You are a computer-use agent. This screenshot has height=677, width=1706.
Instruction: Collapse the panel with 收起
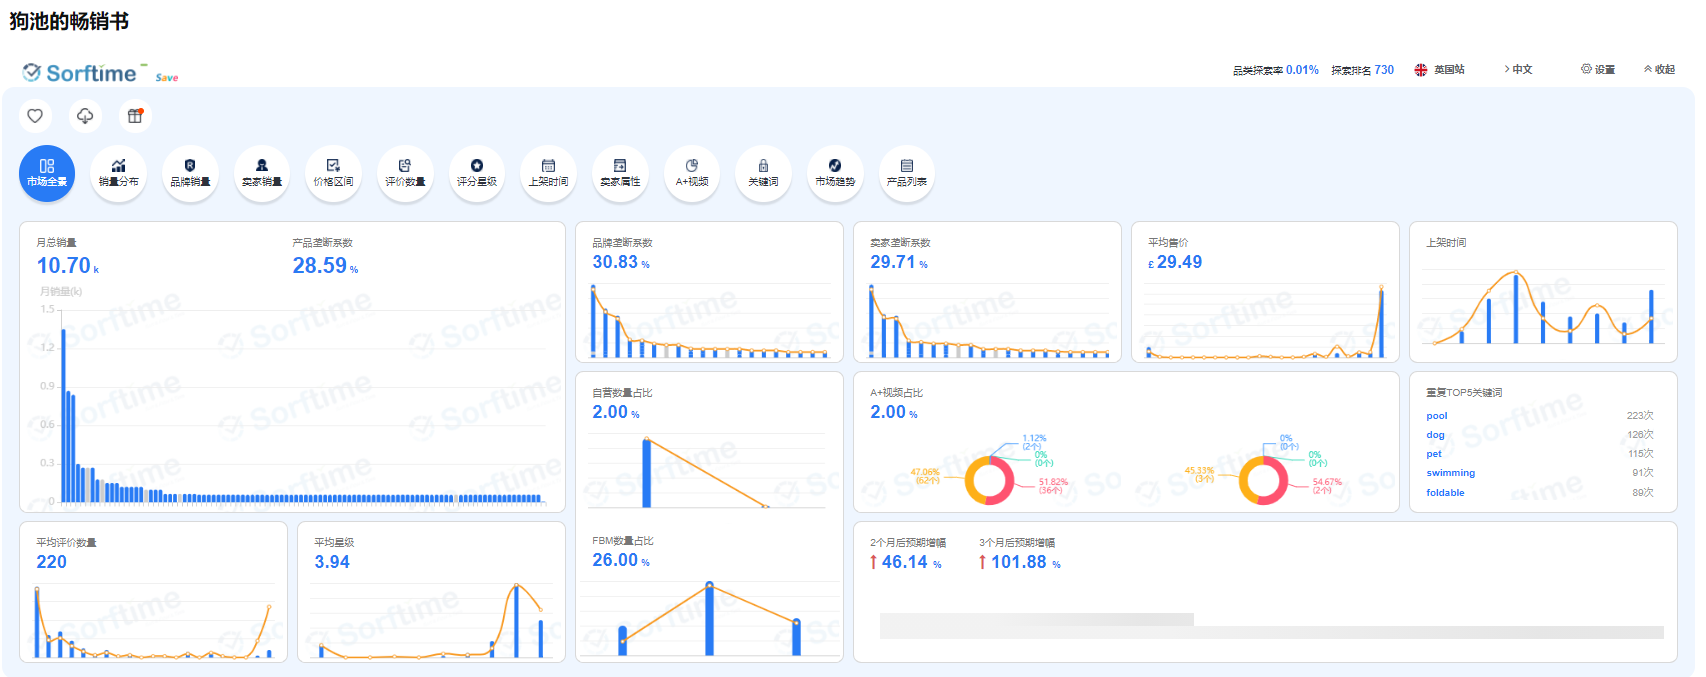click(1659, 70)
